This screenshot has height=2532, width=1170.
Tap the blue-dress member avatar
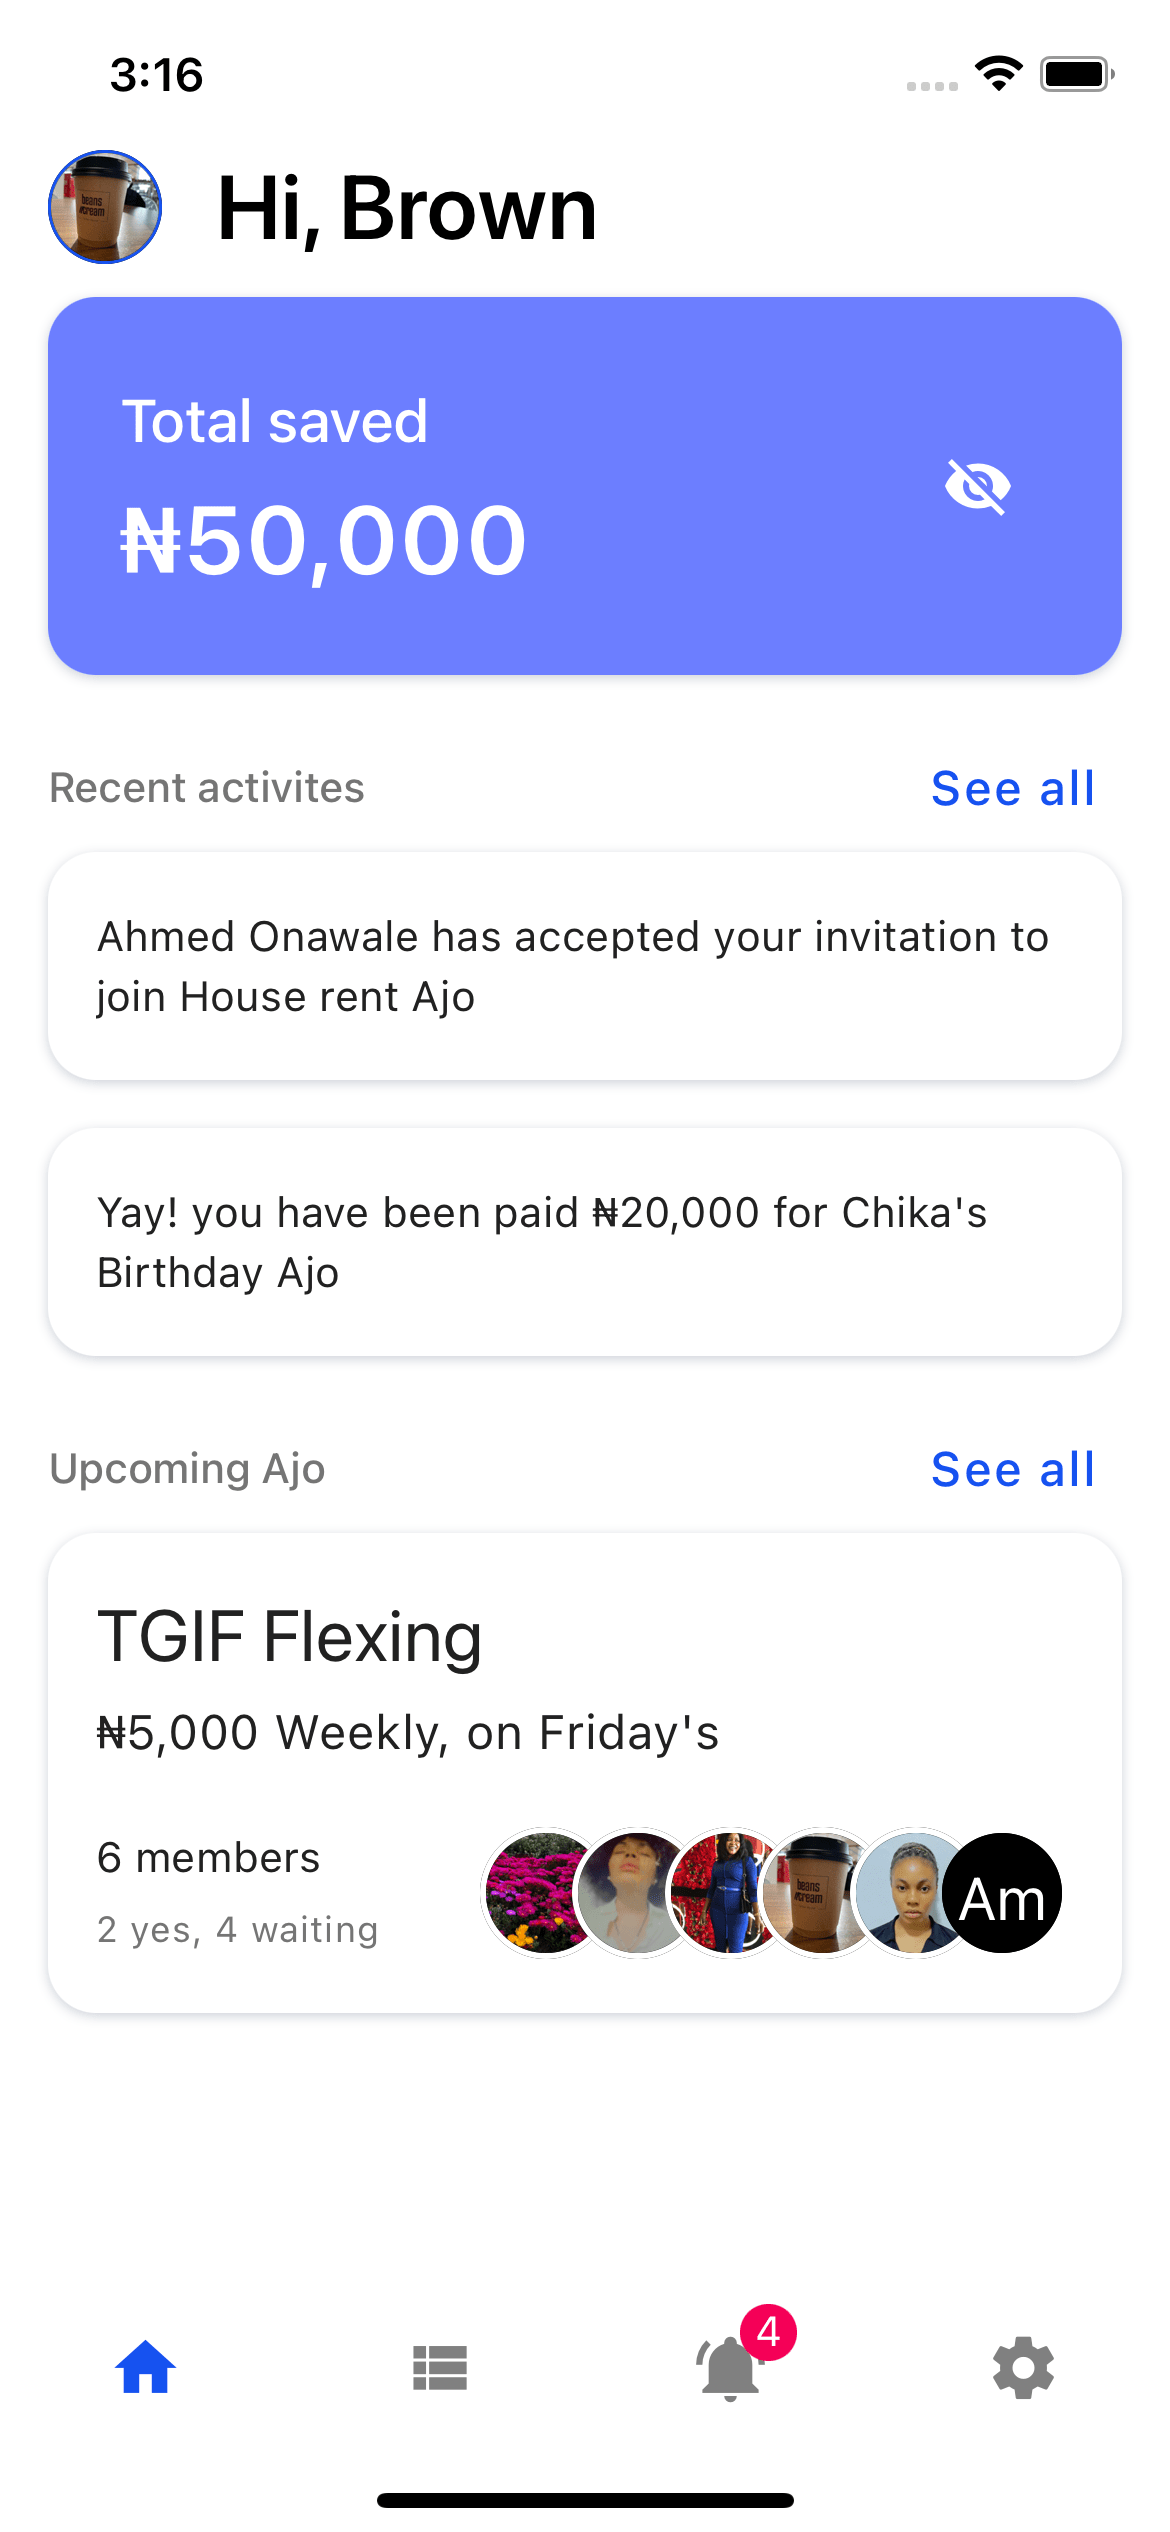pyautogui.click(x=725, y=1893)
